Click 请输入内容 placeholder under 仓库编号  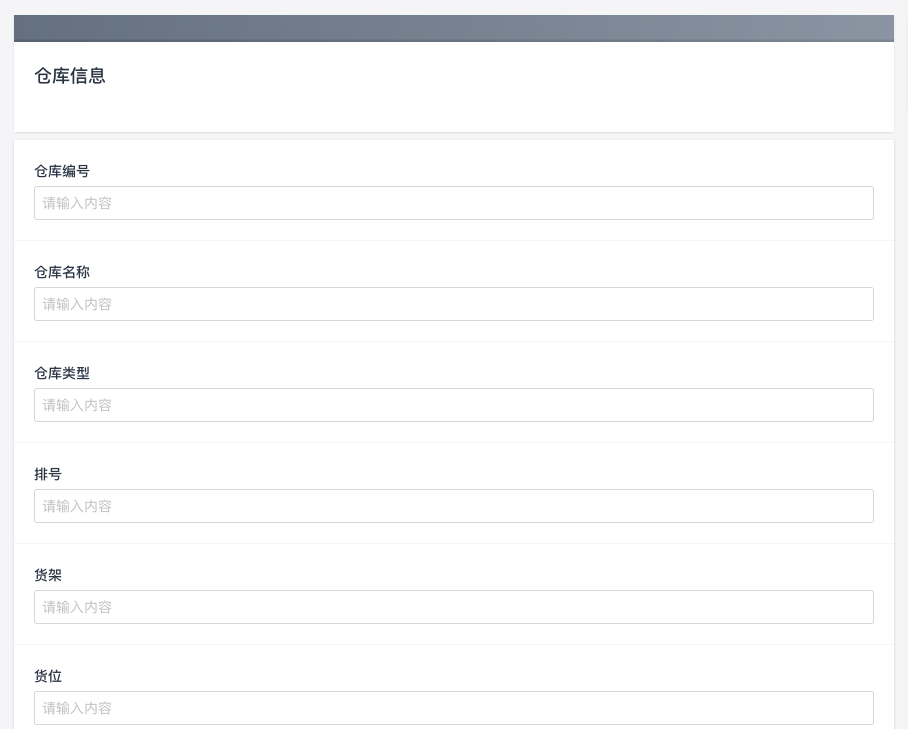click(x=77, y=203)
